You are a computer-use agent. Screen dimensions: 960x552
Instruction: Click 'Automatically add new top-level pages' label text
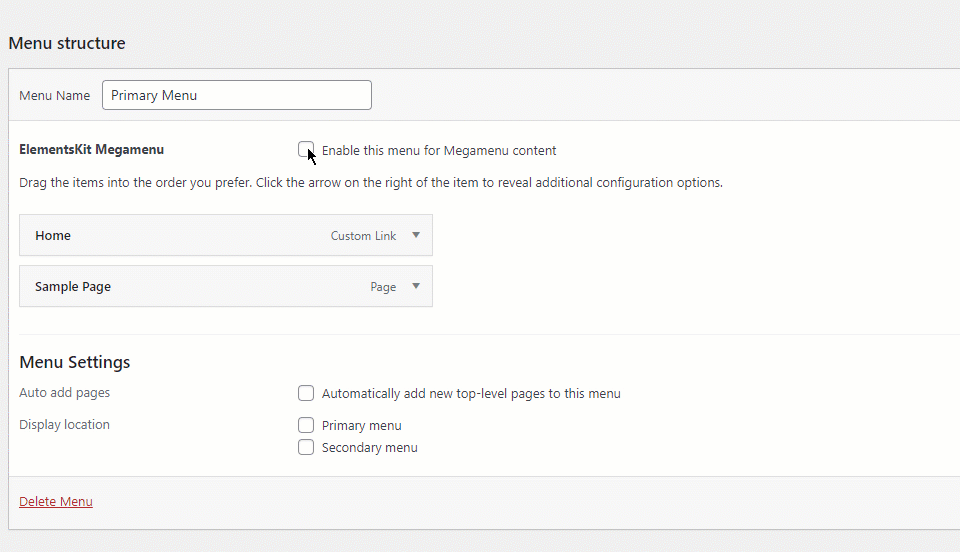(471, 394)
